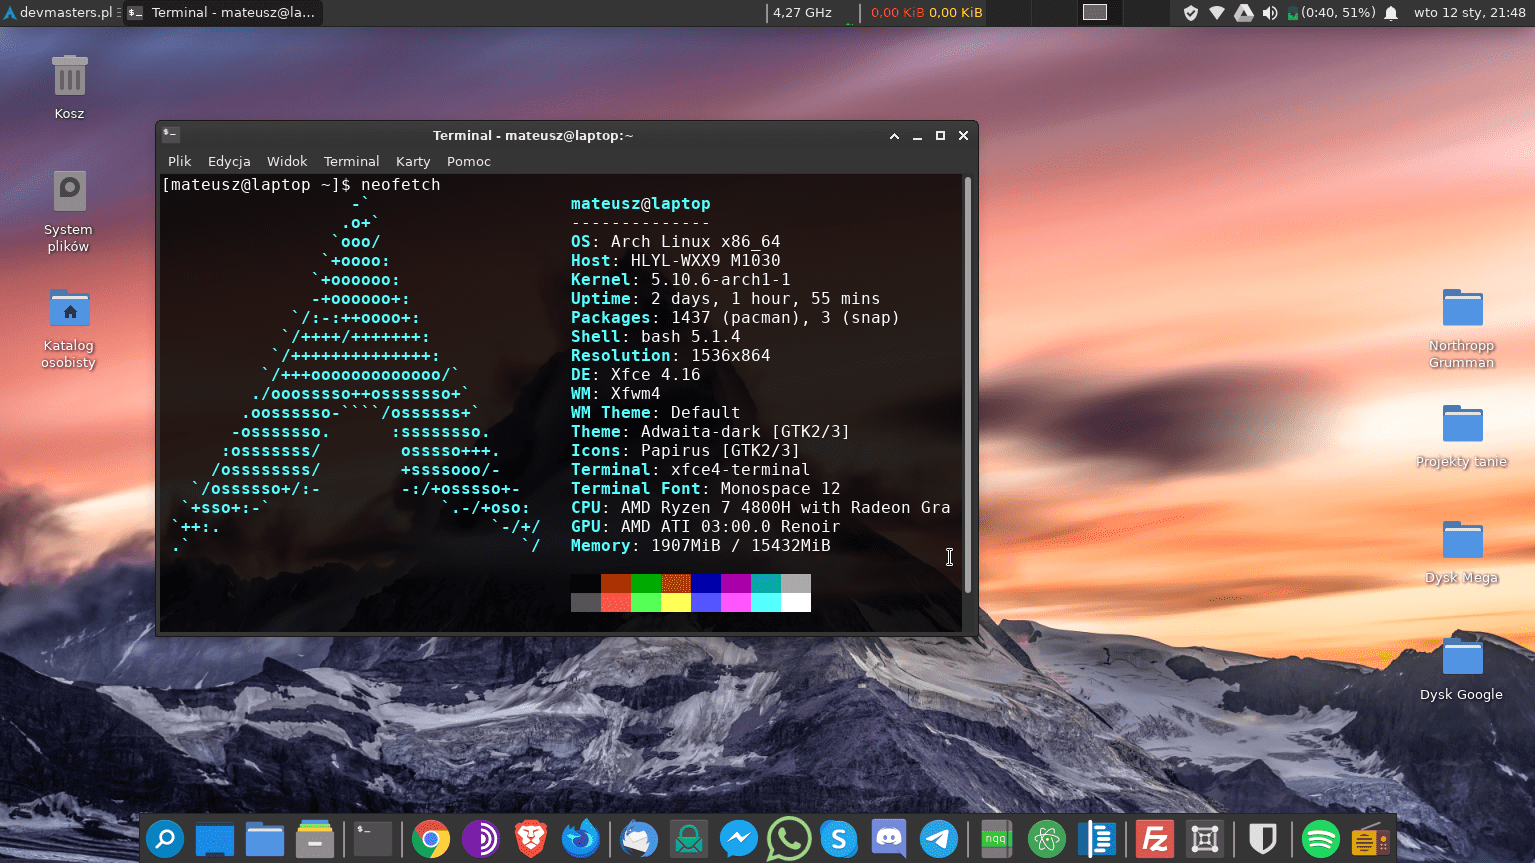1535x863 pixels.
Task: Click the roll-up arrow in terminal titlebar
Action: tap(894, 135)
